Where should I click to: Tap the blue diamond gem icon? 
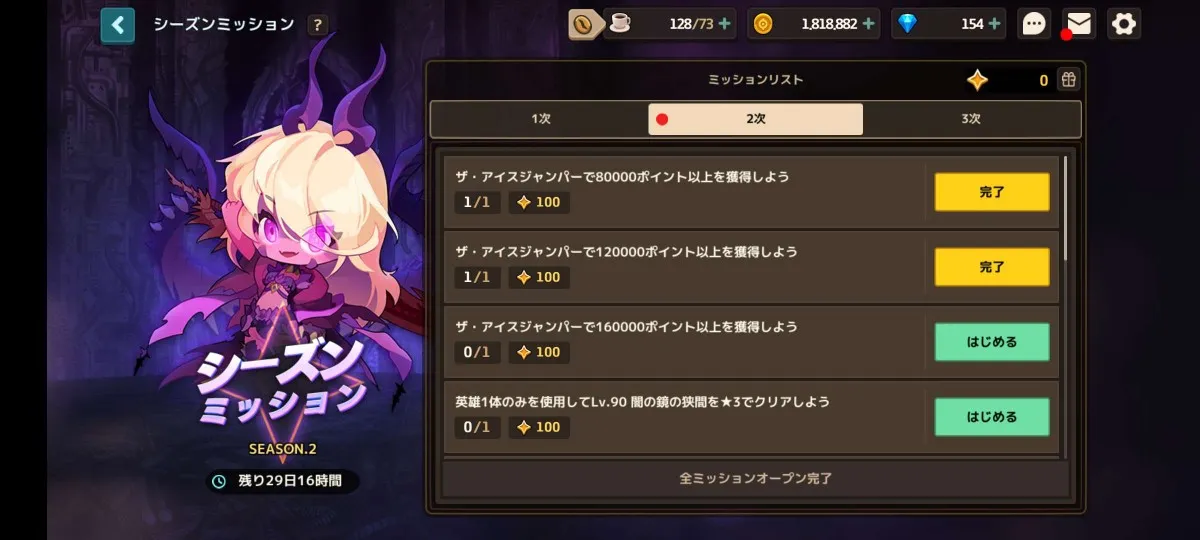pos(907,24)
